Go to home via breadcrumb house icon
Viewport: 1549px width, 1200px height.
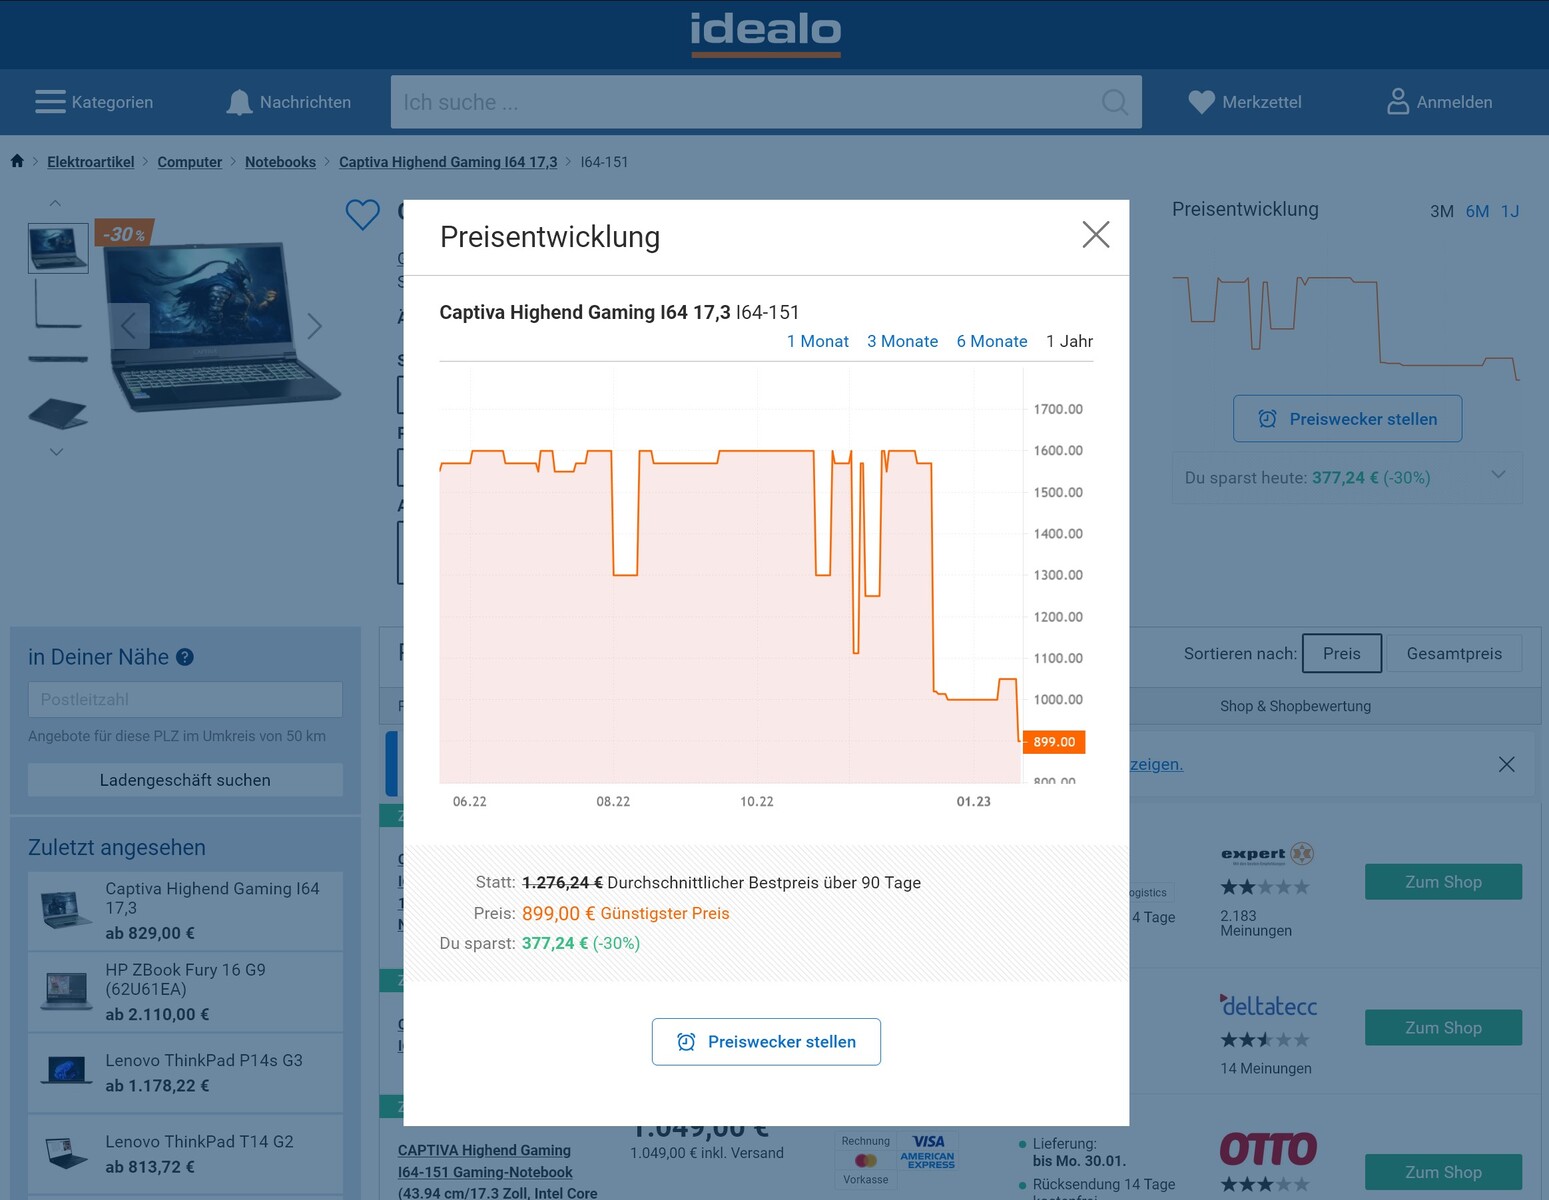17,161
